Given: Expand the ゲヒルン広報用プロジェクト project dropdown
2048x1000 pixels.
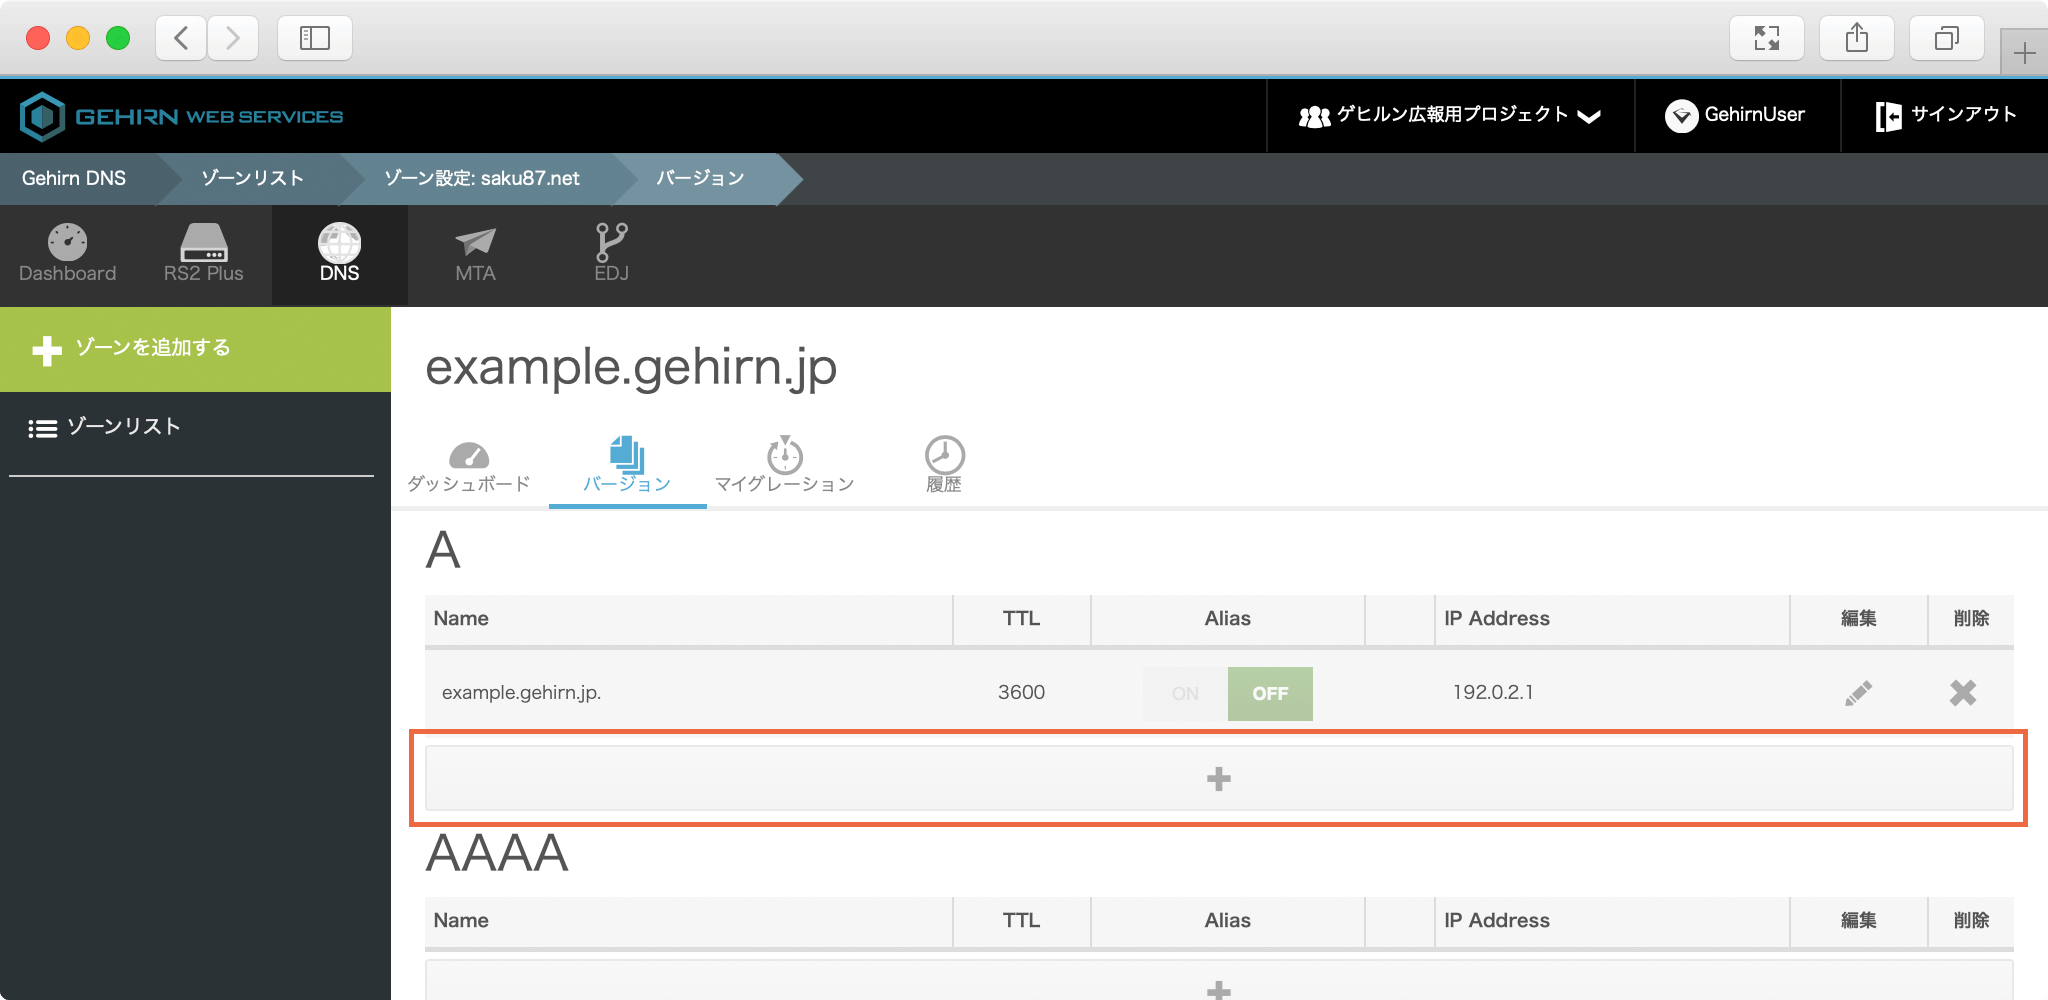Looking at the screenshot, I should [x=1449, y=116].
